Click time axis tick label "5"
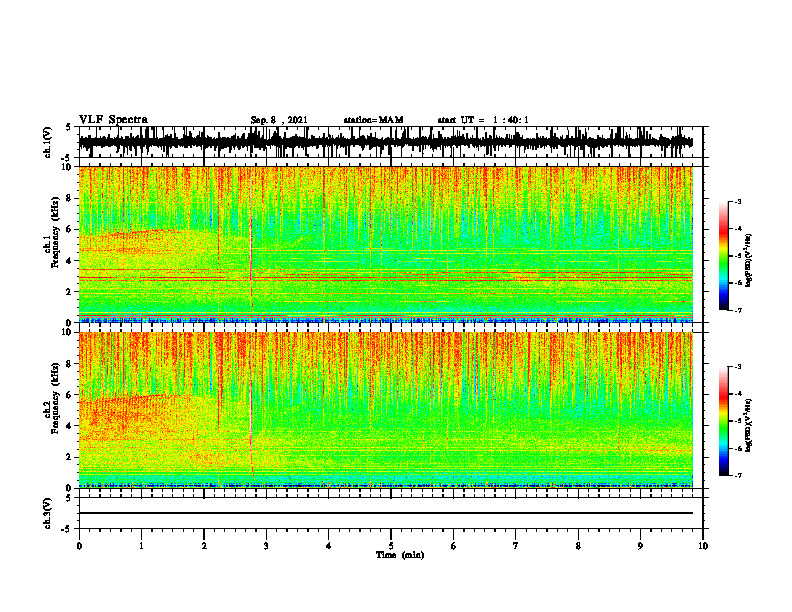This screenshot has height=612, width=792. tap(391, 546)
